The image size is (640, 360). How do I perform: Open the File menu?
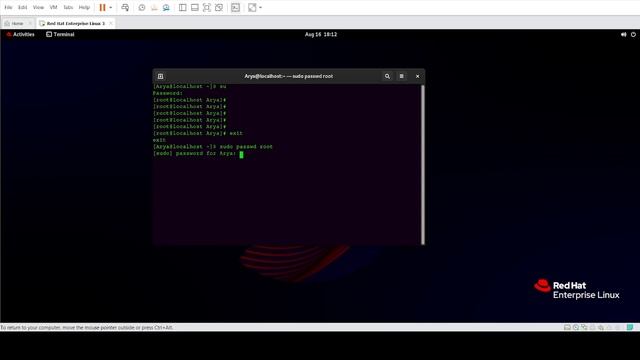tap(8, 7)
